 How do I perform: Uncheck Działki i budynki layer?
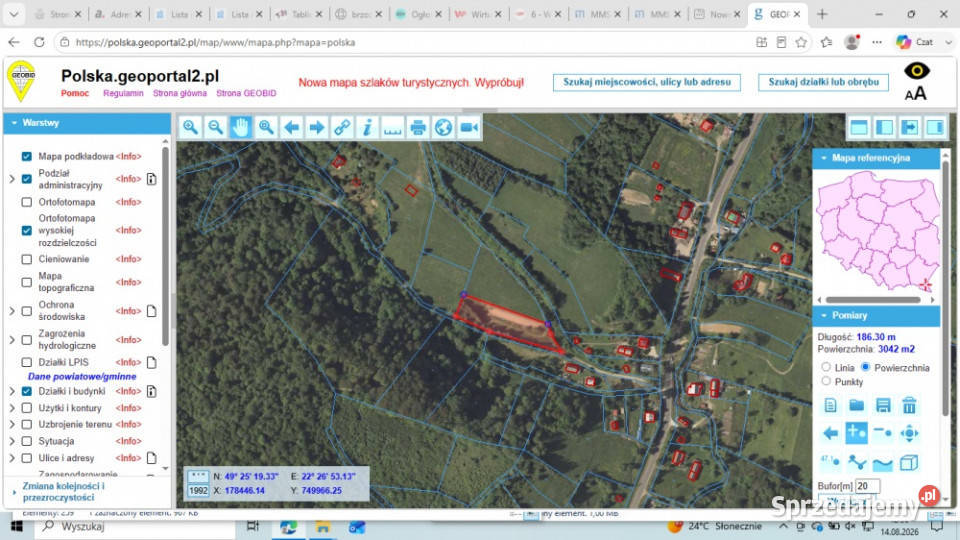click(x=26, y=391)
